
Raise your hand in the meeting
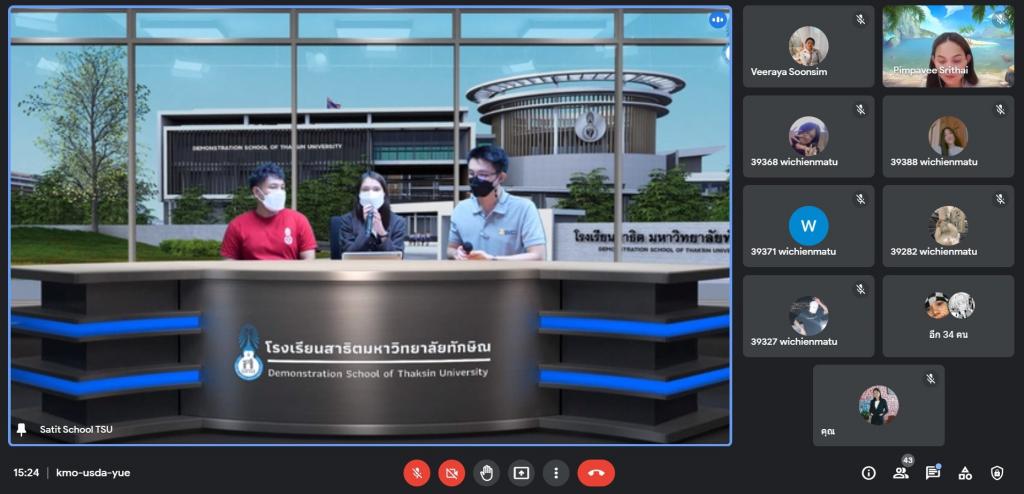pyautogui.click(x=487, y=472)
